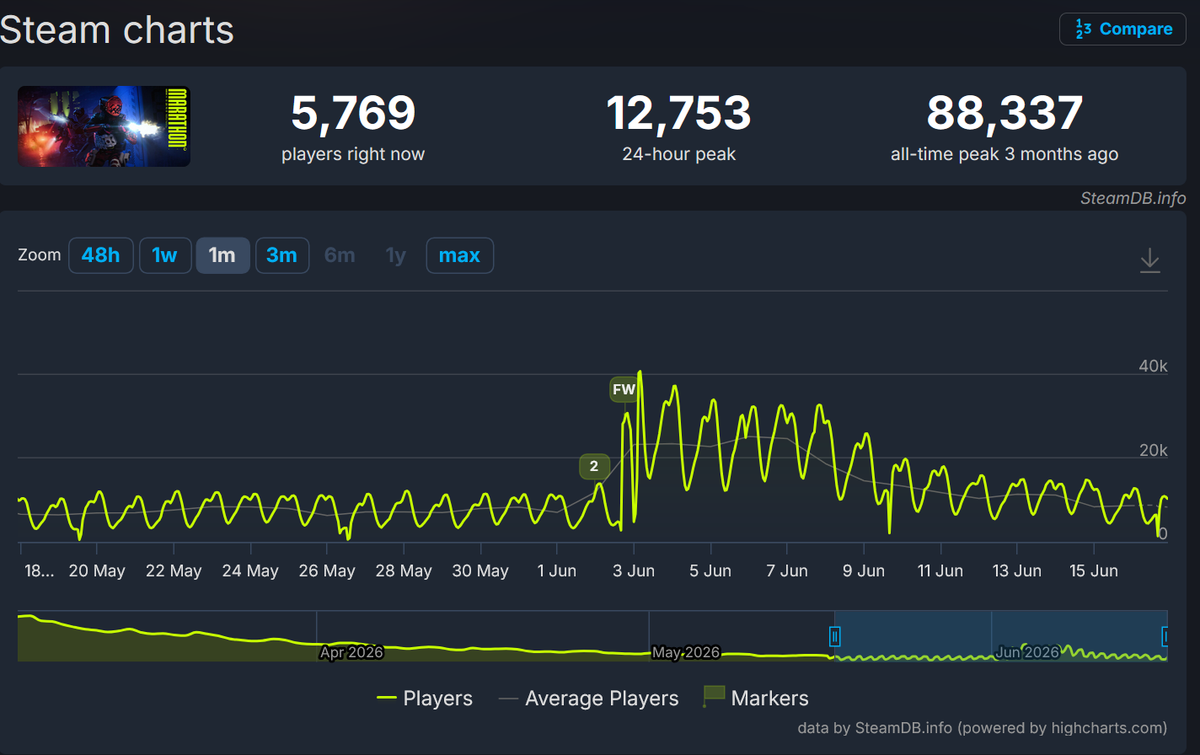Click the 9 Jun axis label

[864, 571]
